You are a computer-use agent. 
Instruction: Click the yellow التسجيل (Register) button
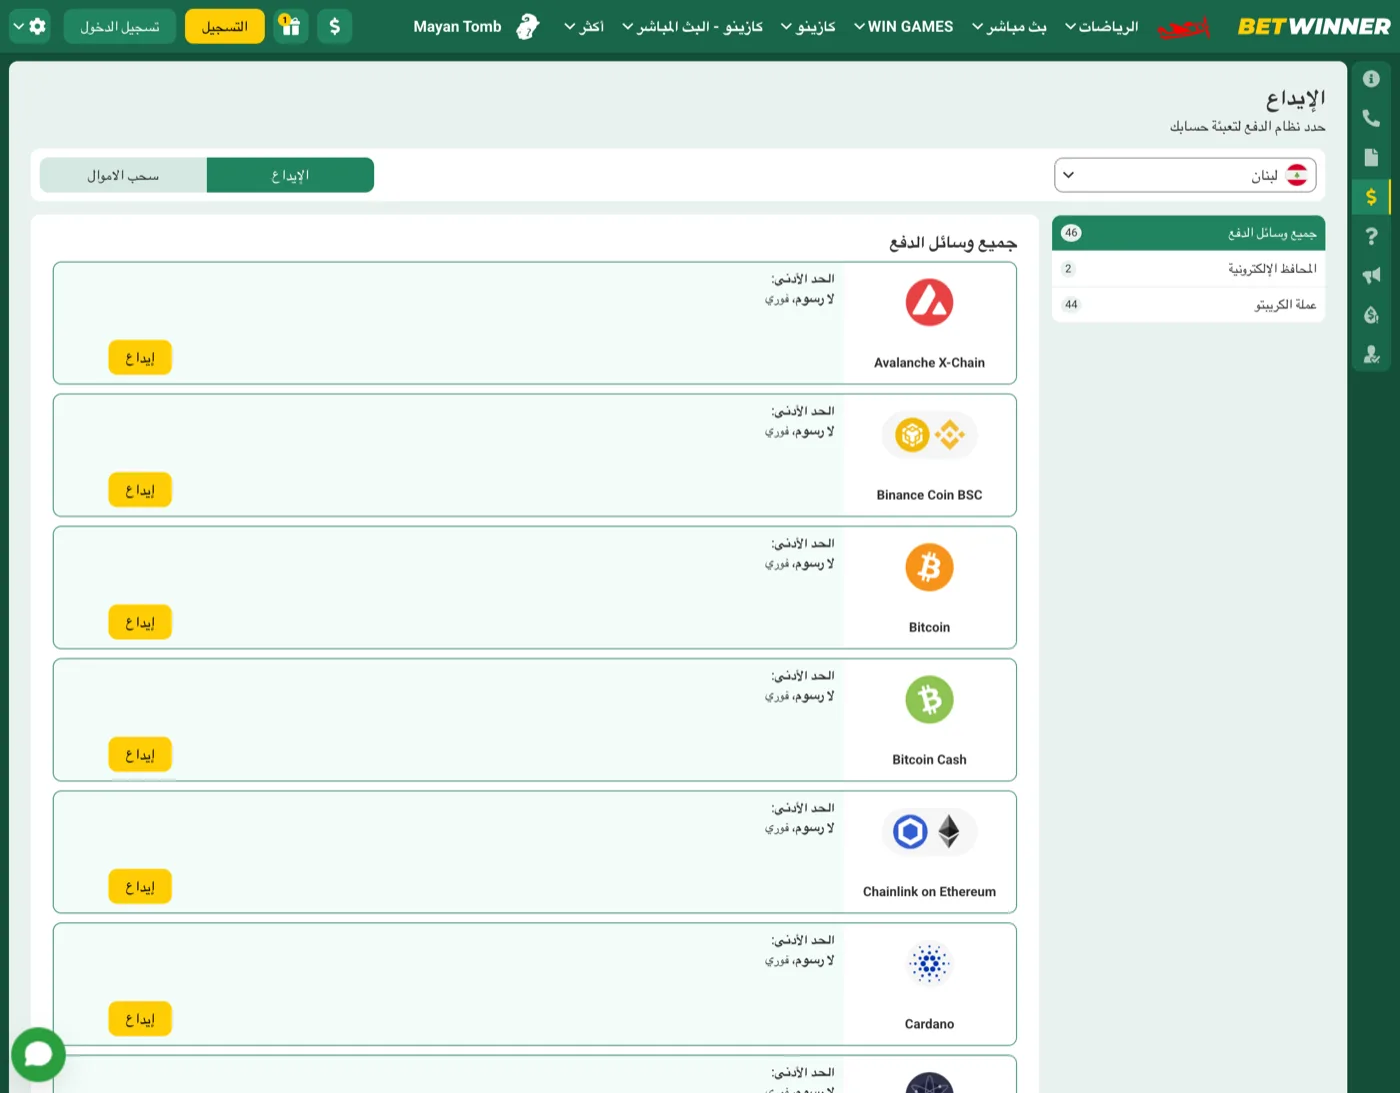[225, 26]
